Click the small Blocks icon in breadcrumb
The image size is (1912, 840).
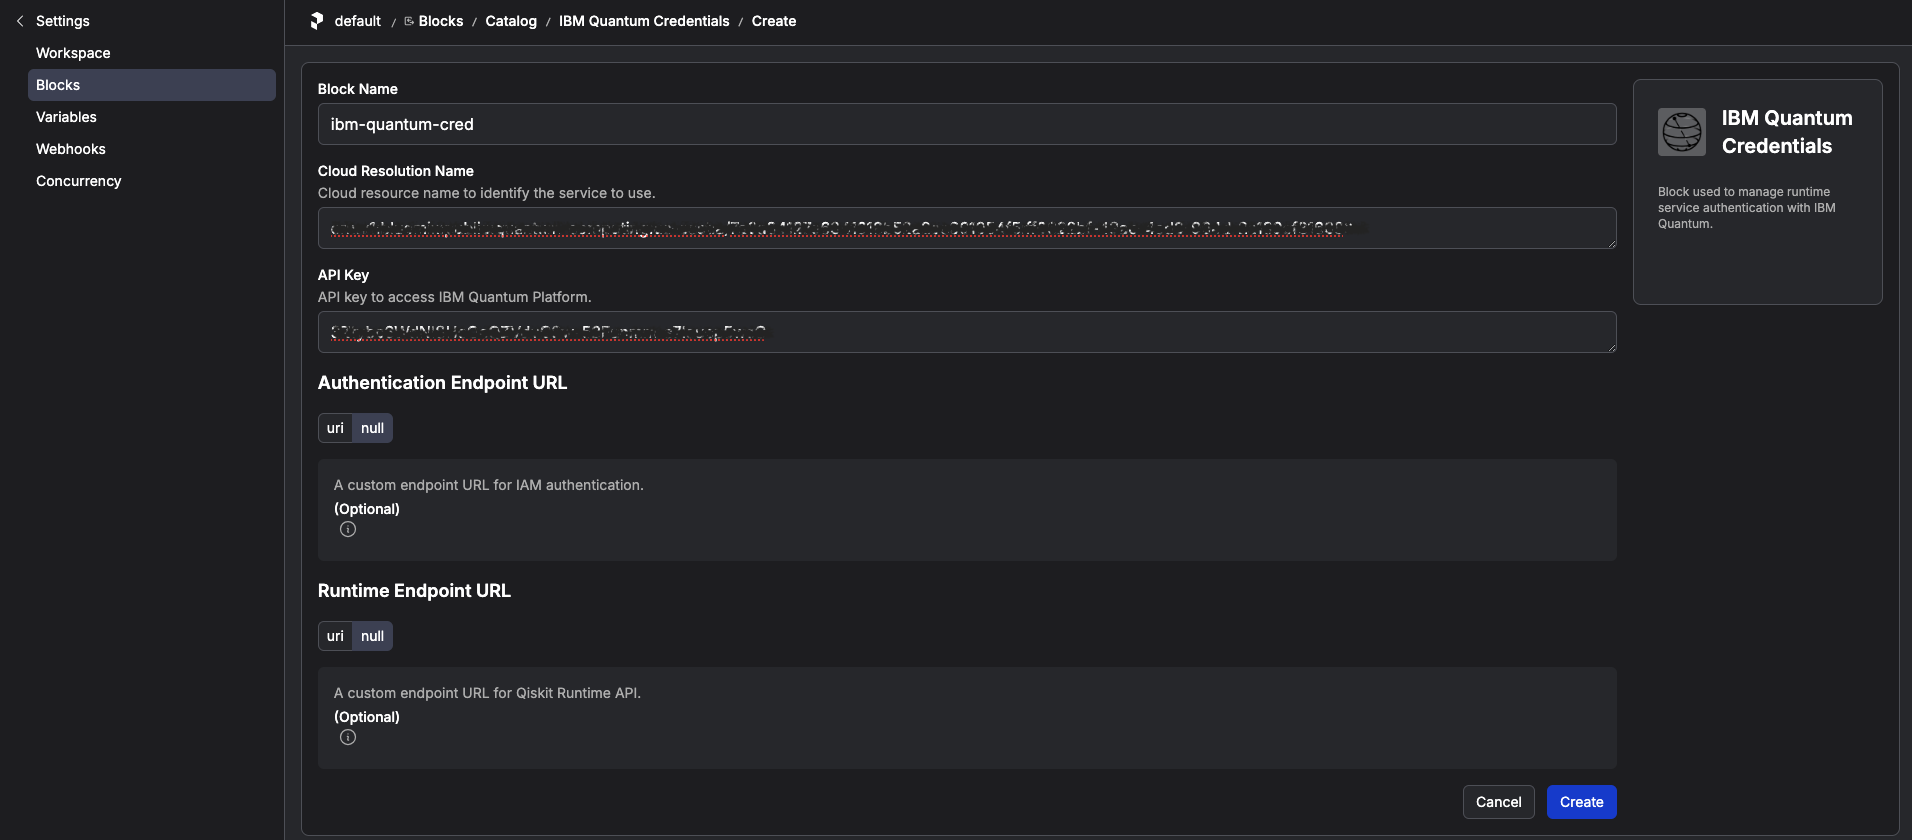pos(409,21)
